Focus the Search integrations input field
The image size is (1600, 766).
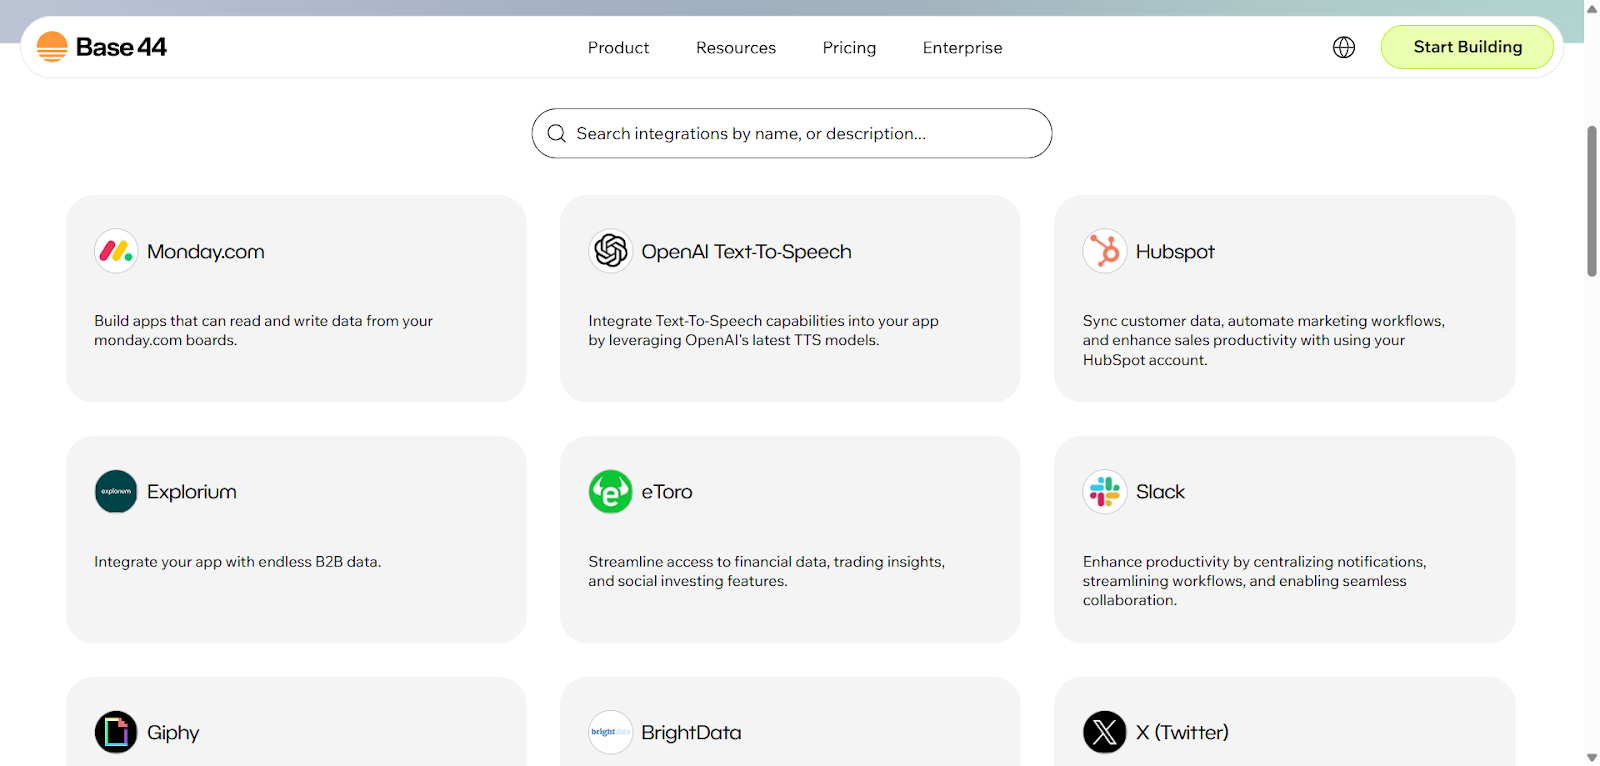[792, 133]
